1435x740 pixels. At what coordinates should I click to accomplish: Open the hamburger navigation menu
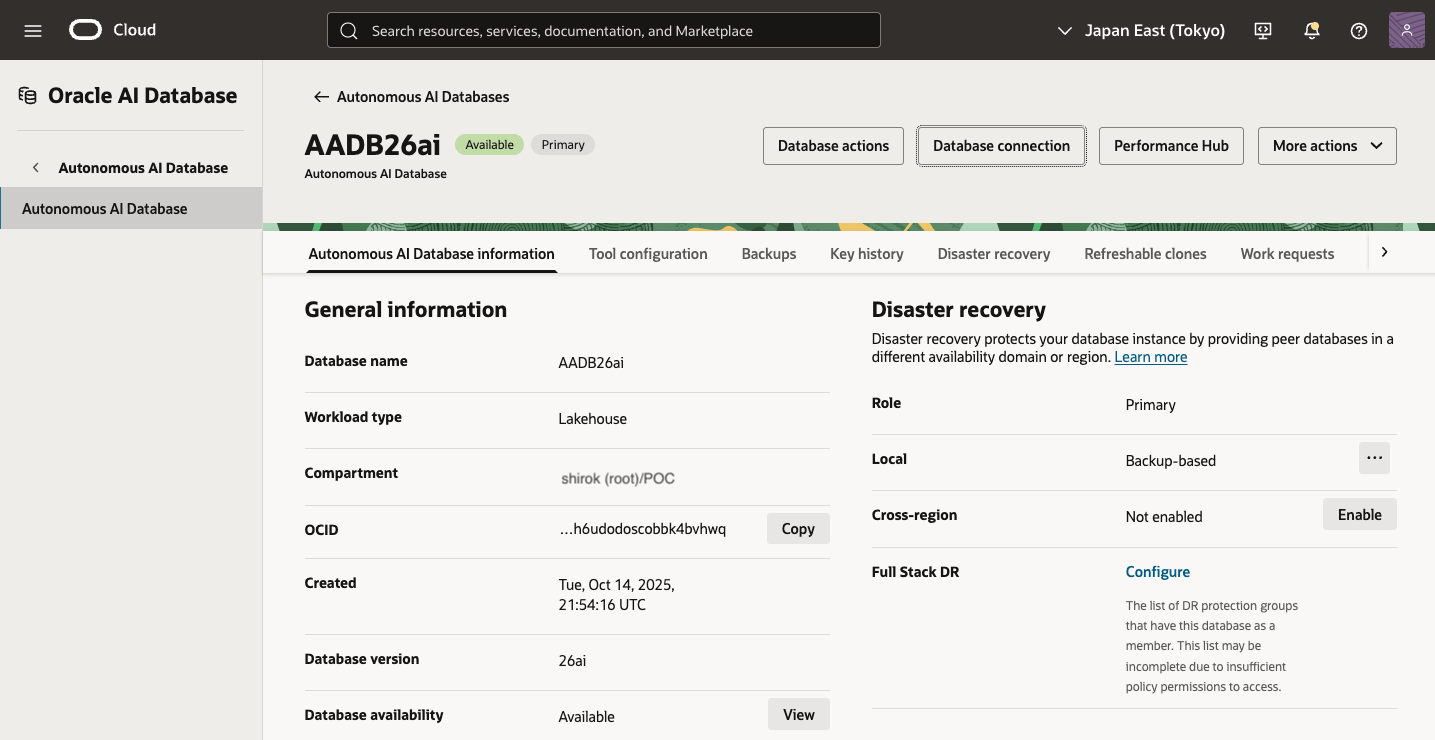33,31
